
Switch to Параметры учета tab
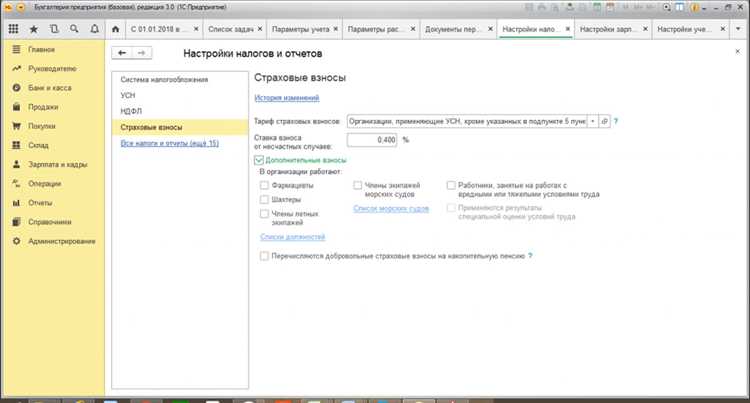[300, 29]
